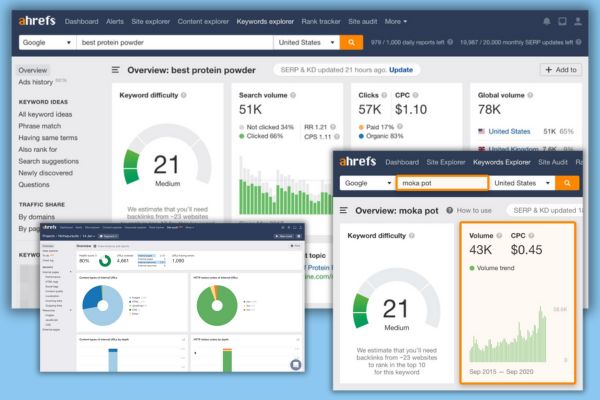Click the info icon next to Global volume
The height and width of the screenshot is (400, 600).
(530, 95)
